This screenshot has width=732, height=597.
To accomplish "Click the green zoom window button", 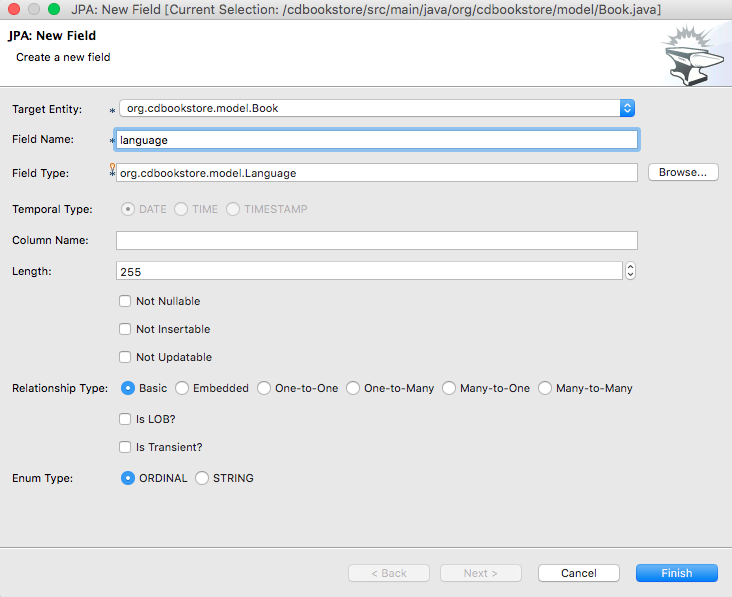I will point(54,9).
